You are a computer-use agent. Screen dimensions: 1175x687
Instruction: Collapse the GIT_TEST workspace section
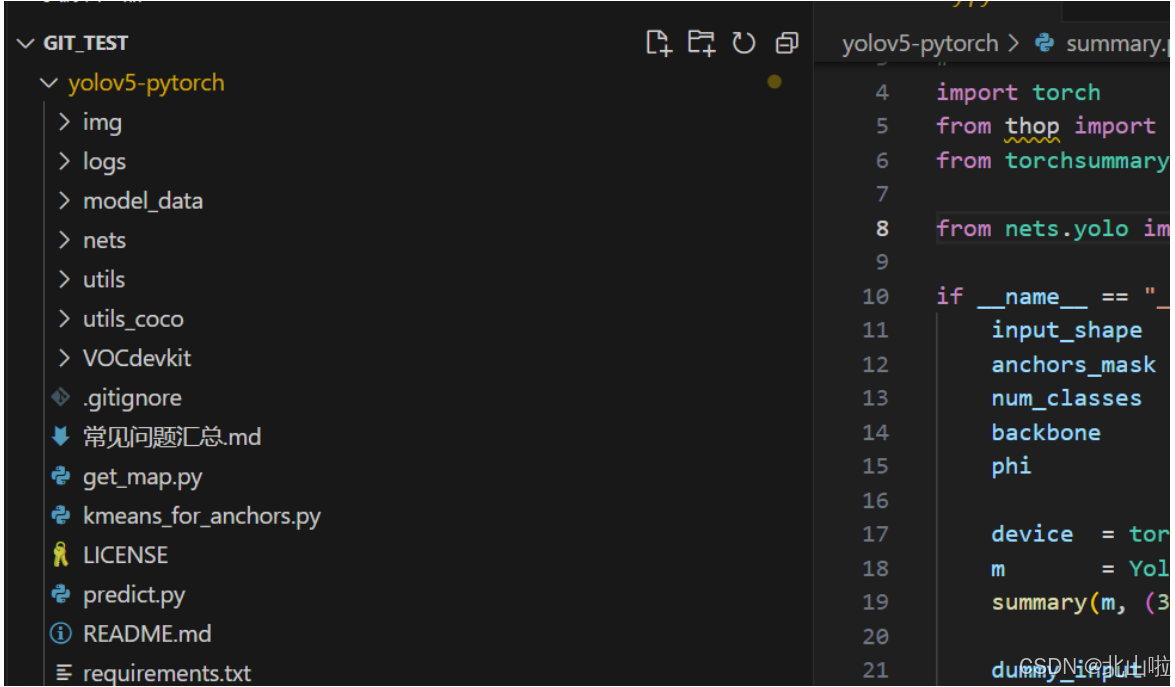pos(25,43)
